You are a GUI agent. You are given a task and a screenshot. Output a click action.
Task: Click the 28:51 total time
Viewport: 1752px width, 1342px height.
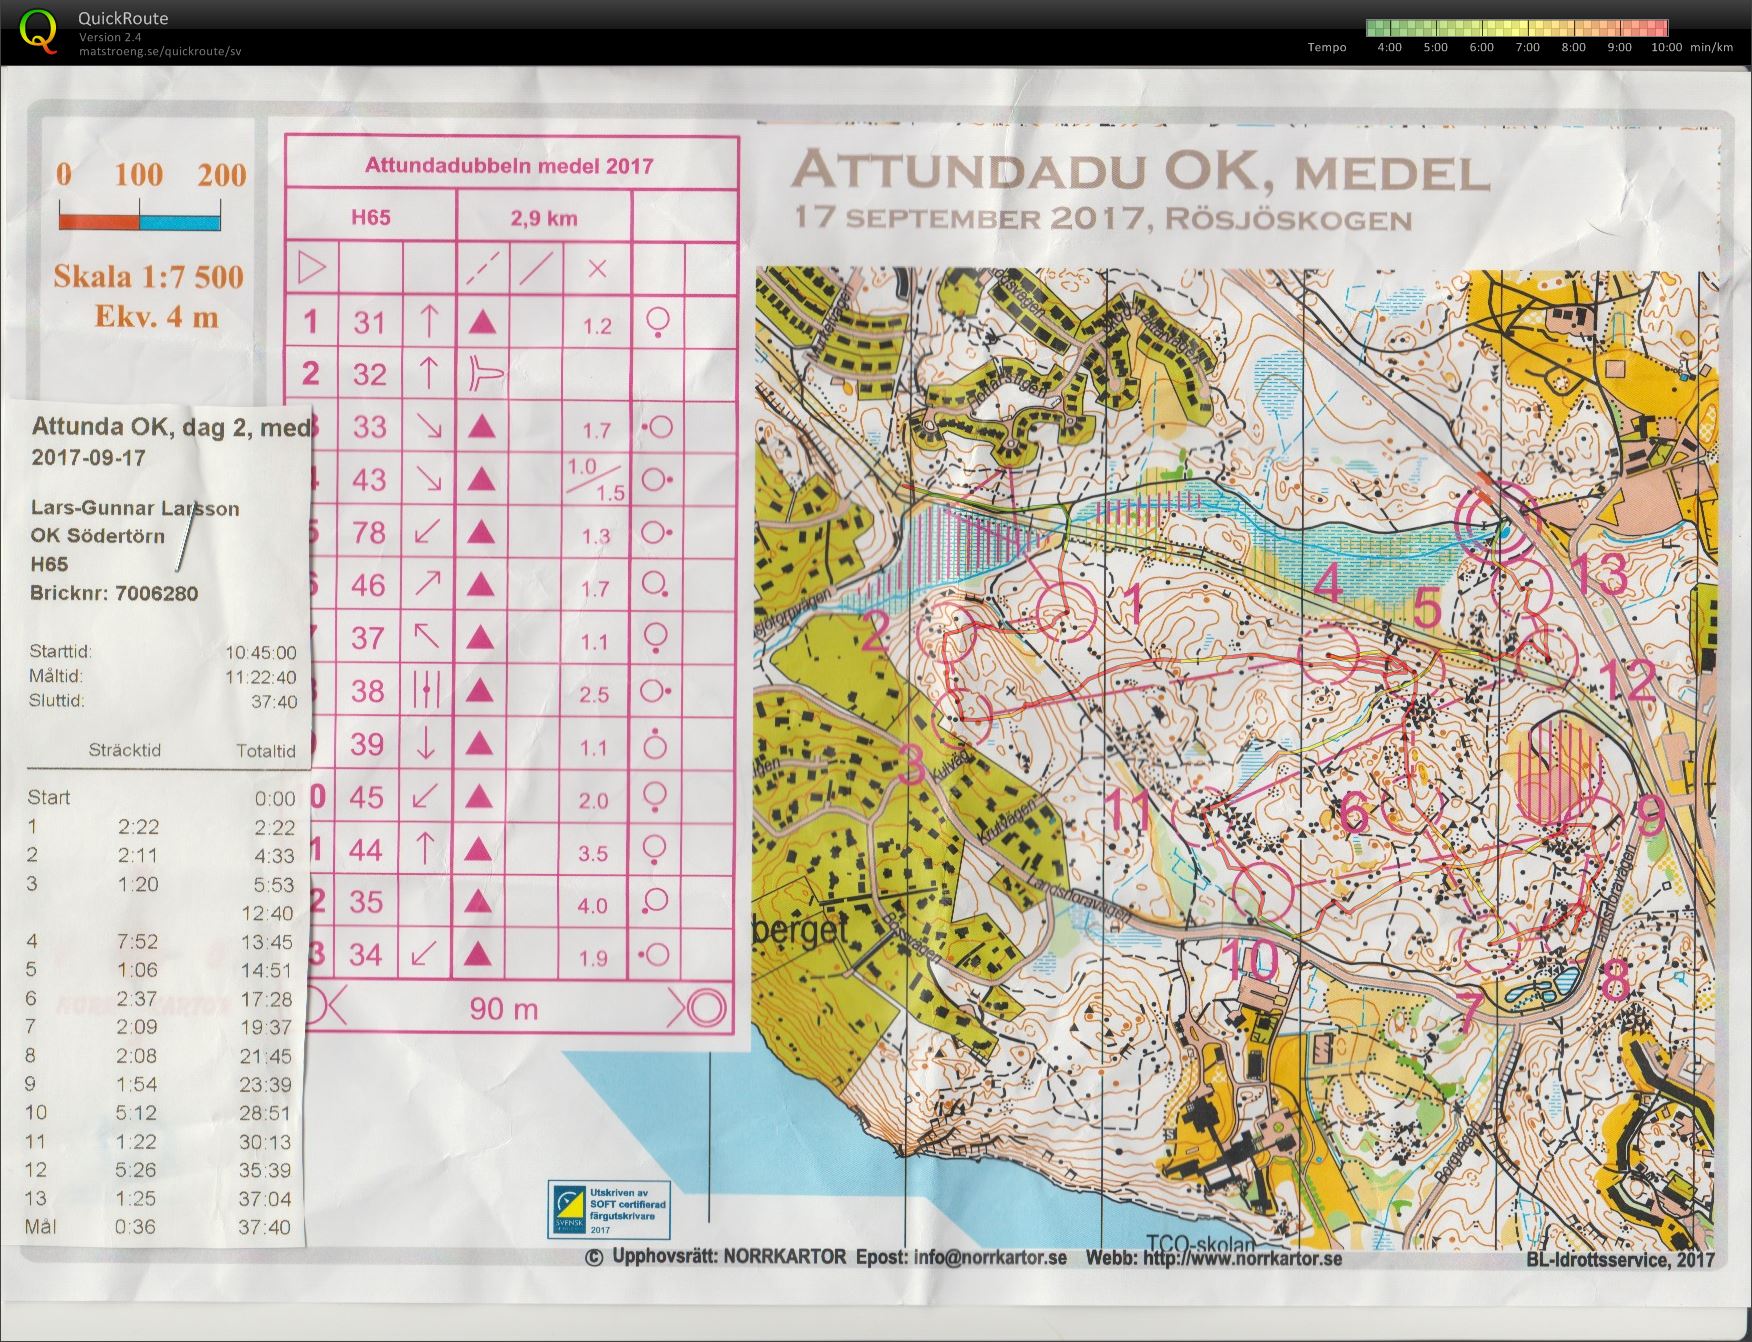click(266, 1113)
